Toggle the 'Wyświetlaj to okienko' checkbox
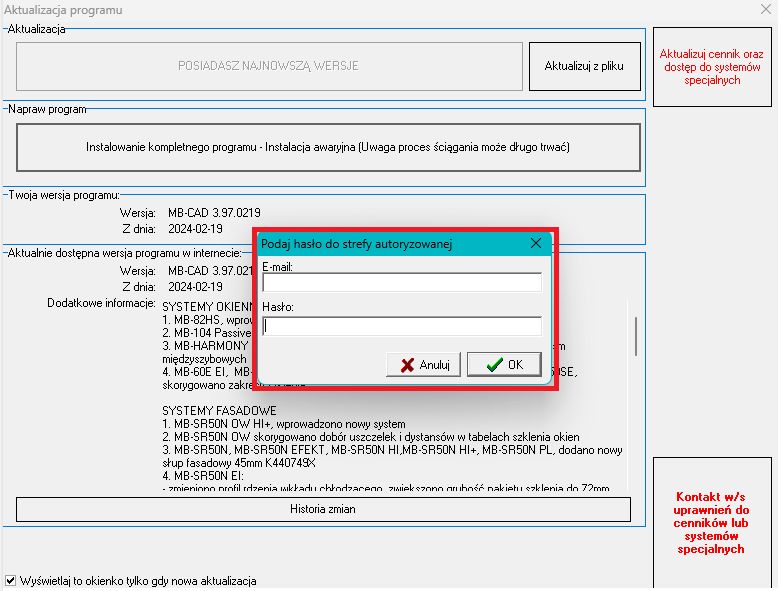 [x=11, y=581]
